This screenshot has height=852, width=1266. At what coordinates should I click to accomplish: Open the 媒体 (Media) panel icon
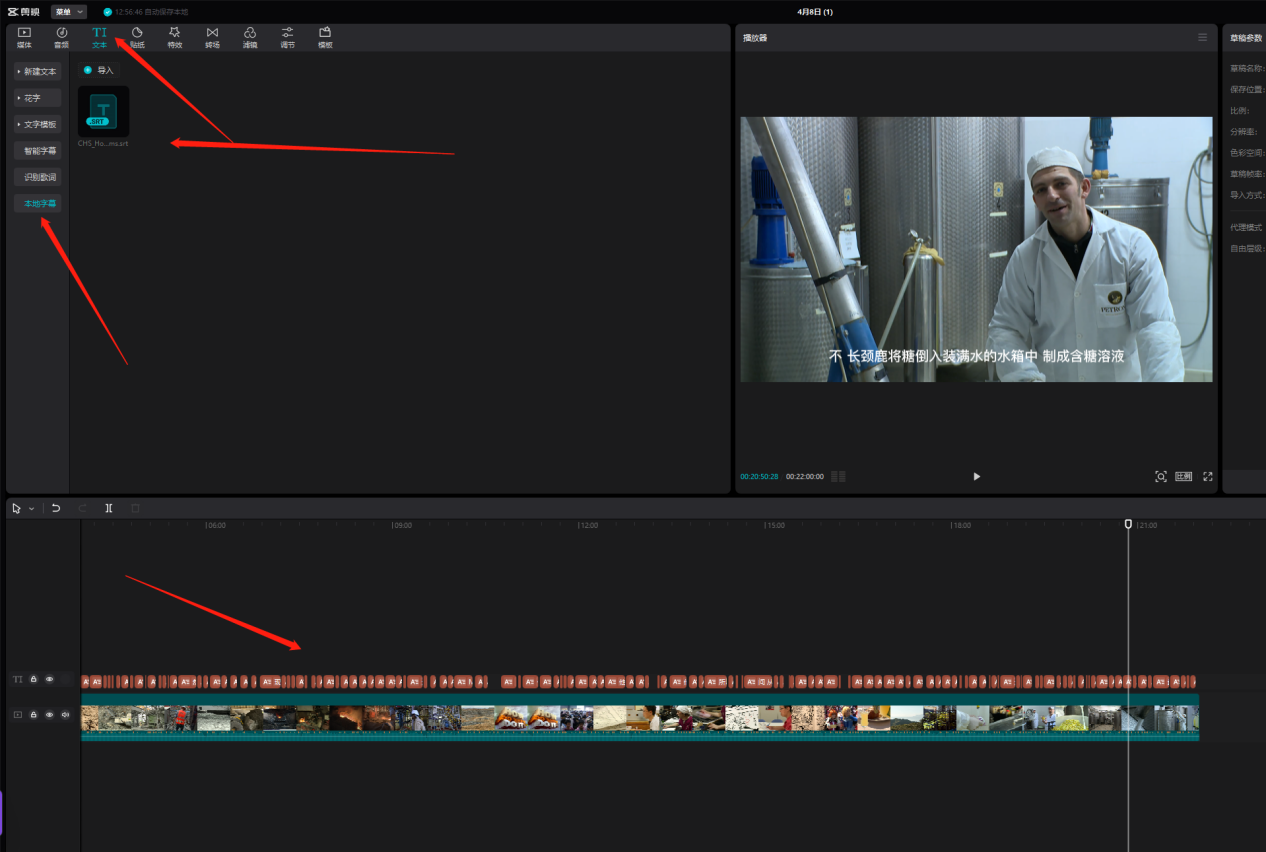point(24,37)
